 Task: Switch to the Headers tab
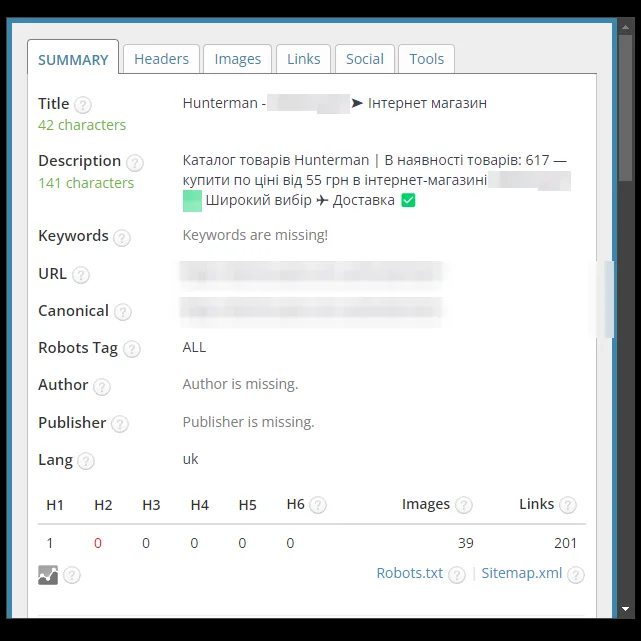pyautogui.click(x=161, y=59)
